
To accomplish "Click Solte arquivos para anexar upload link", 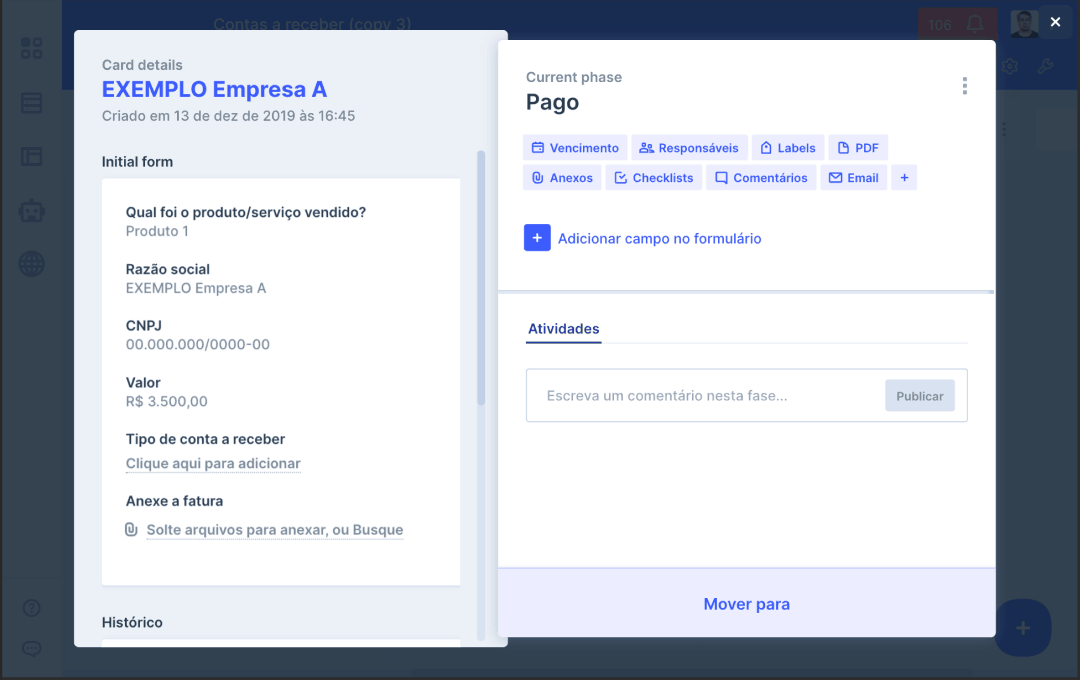I will (275, 530).
